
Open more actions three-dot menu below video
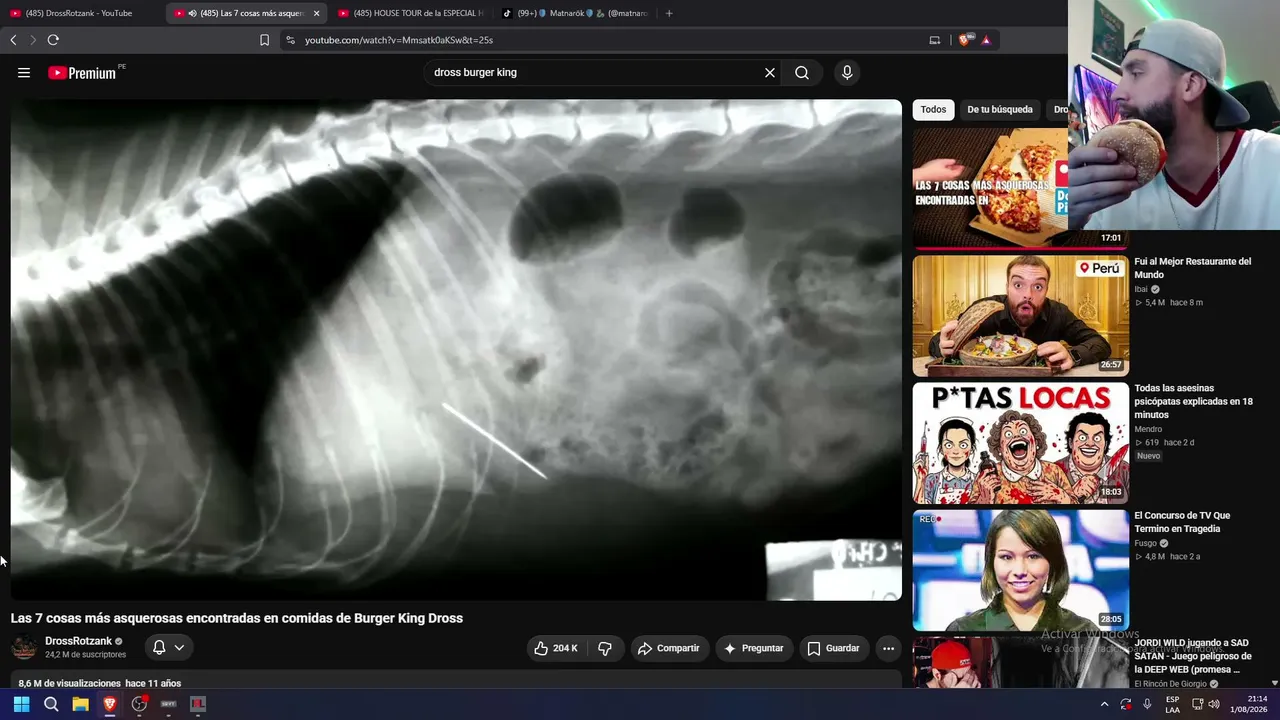point(888,648)
